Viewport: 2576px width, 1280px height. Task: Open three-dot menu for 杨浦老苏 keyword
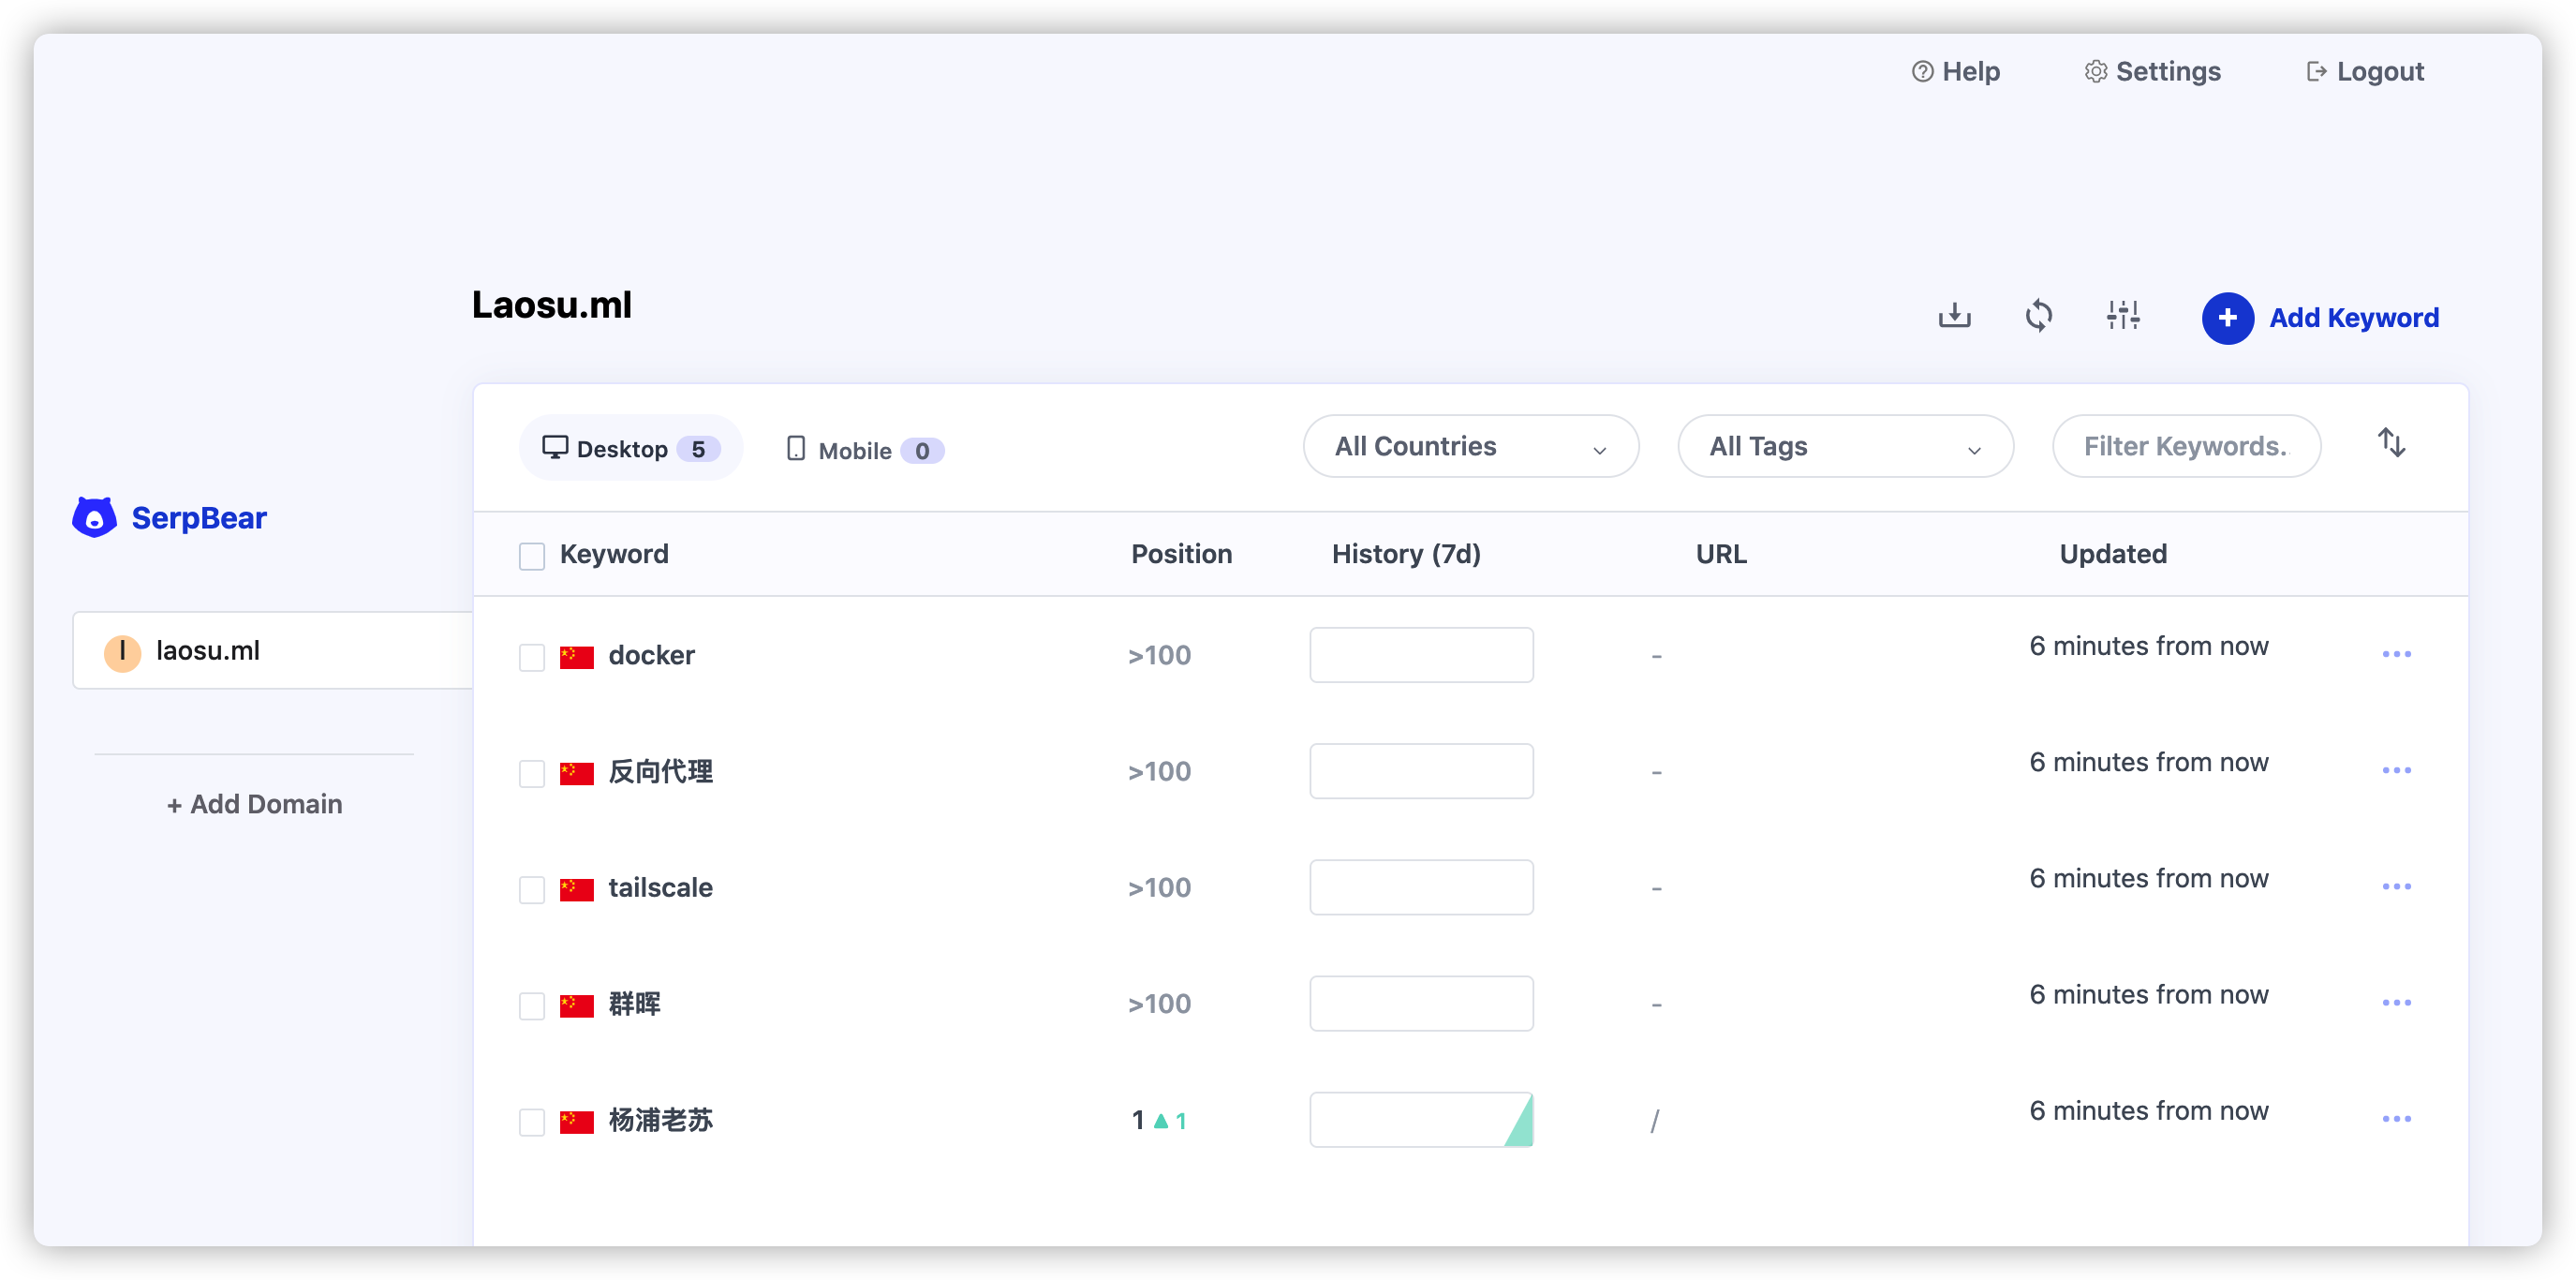pyautogui.click(x=2396, y=1118)
